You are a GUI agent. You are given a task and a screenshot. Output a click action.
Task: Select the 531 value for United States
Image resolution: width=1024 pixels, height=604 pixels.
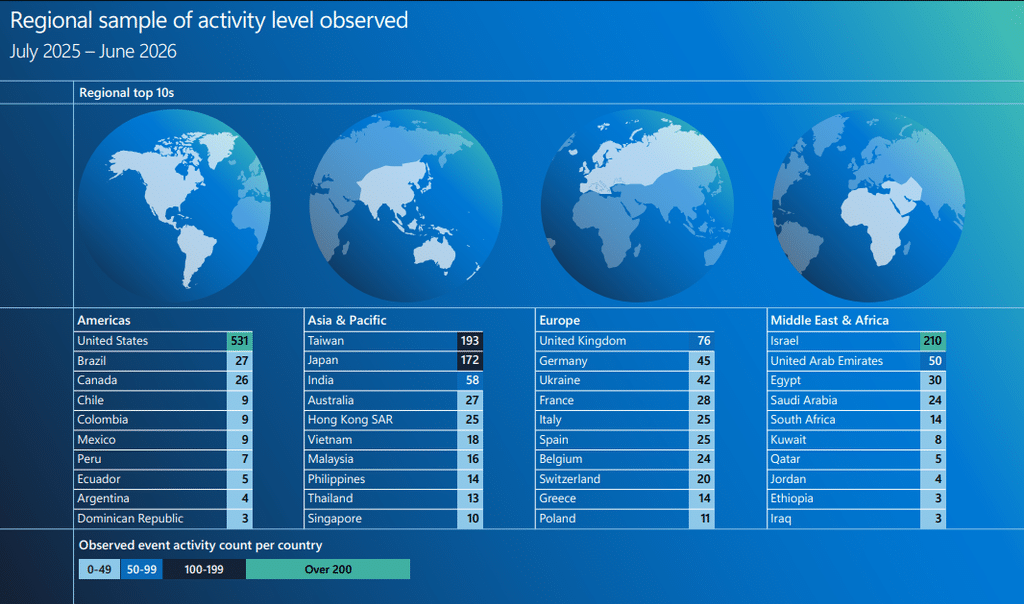coord(240,341)
